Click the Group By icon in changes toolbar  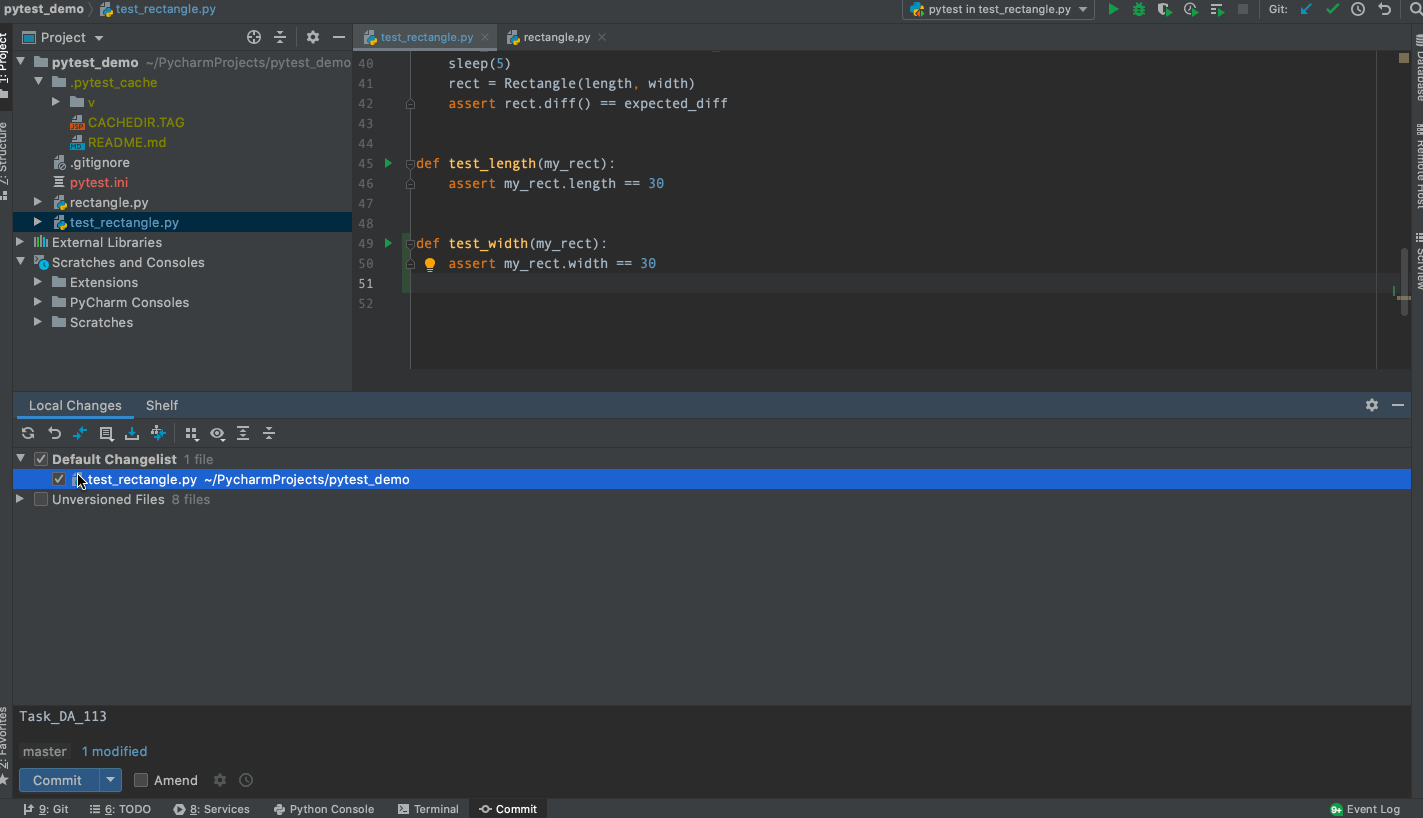(191, 433)
